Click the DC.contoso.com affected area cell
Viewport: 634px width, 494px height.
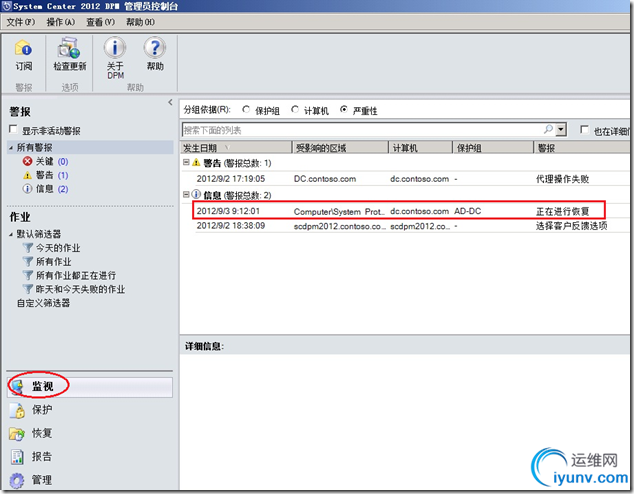click(x=325, y=179)
